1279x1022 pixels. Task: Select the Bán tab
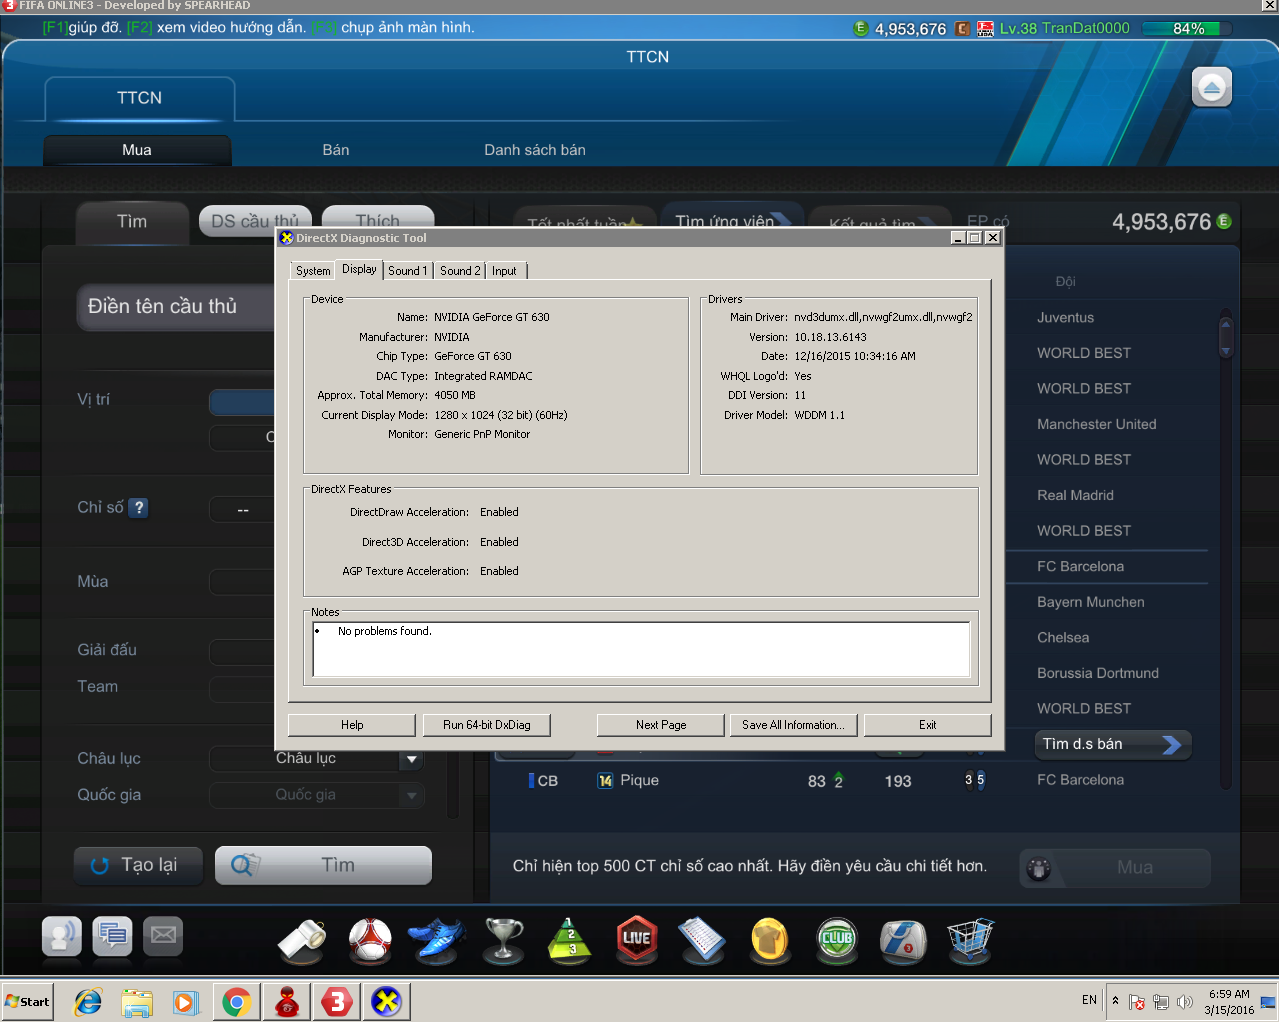pos(336,150)
